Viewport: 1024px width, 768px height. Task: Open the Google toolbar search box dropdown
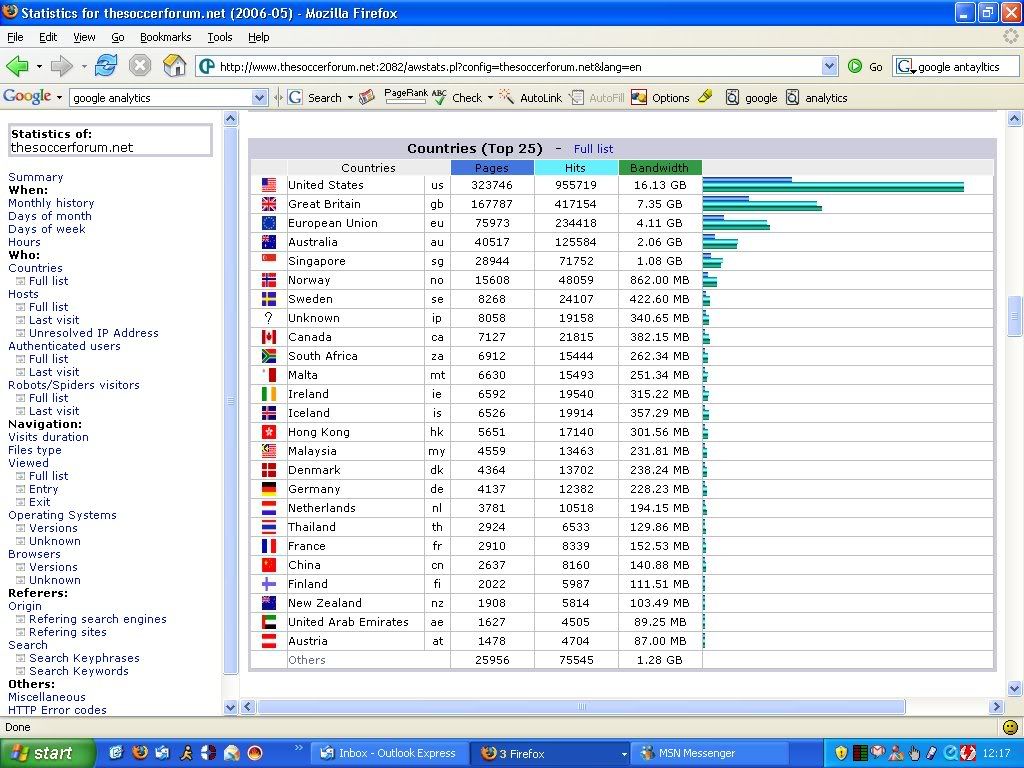(260, 98)
